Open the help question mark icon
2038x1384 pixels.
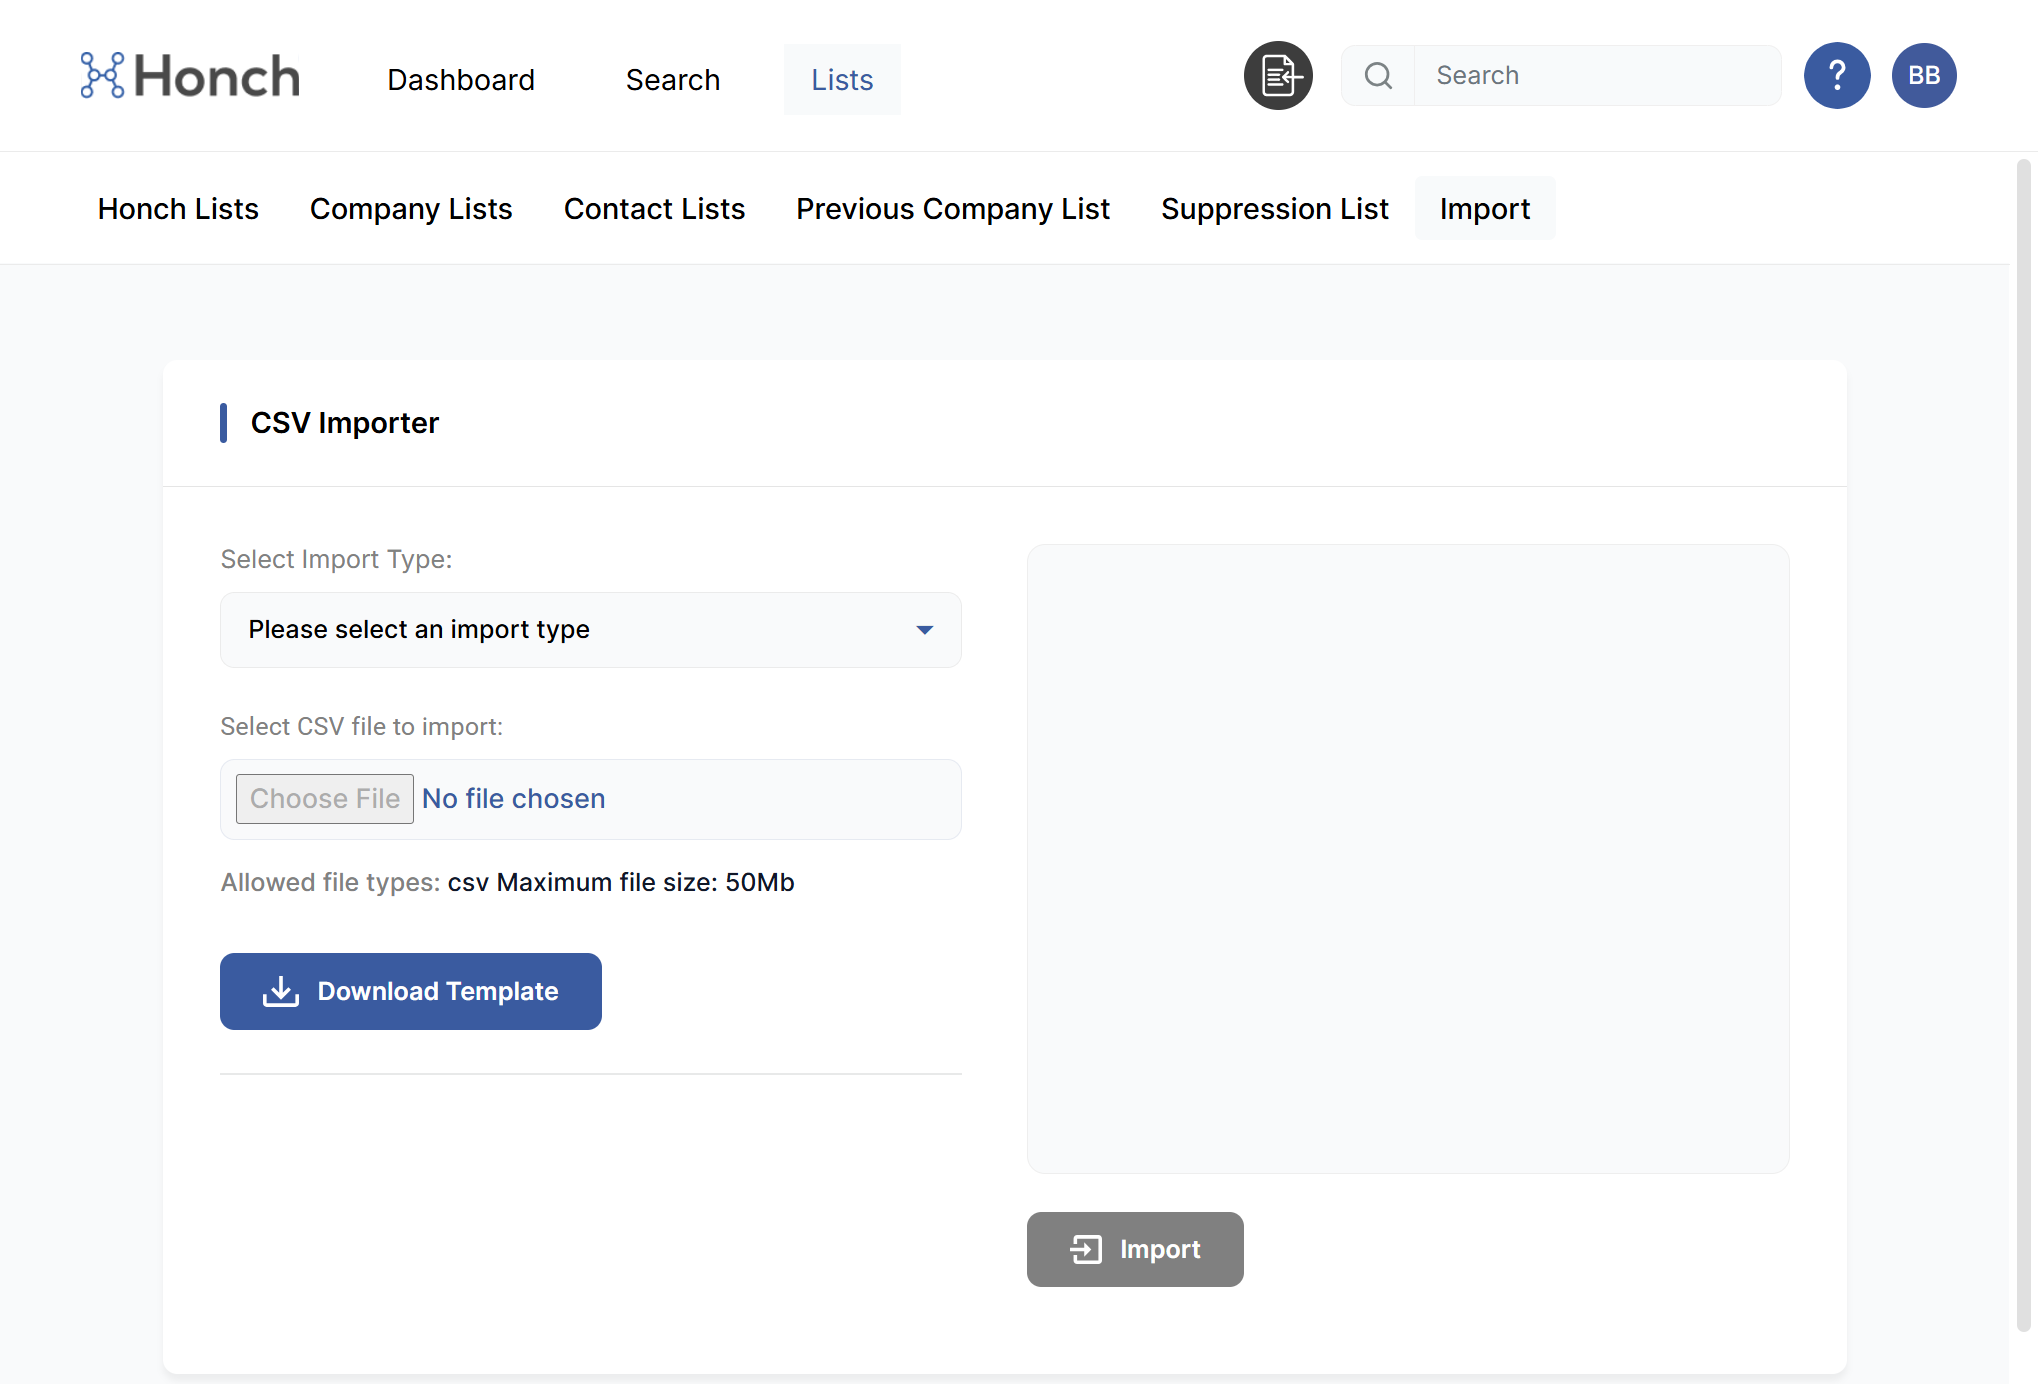tap(1836, 76)
